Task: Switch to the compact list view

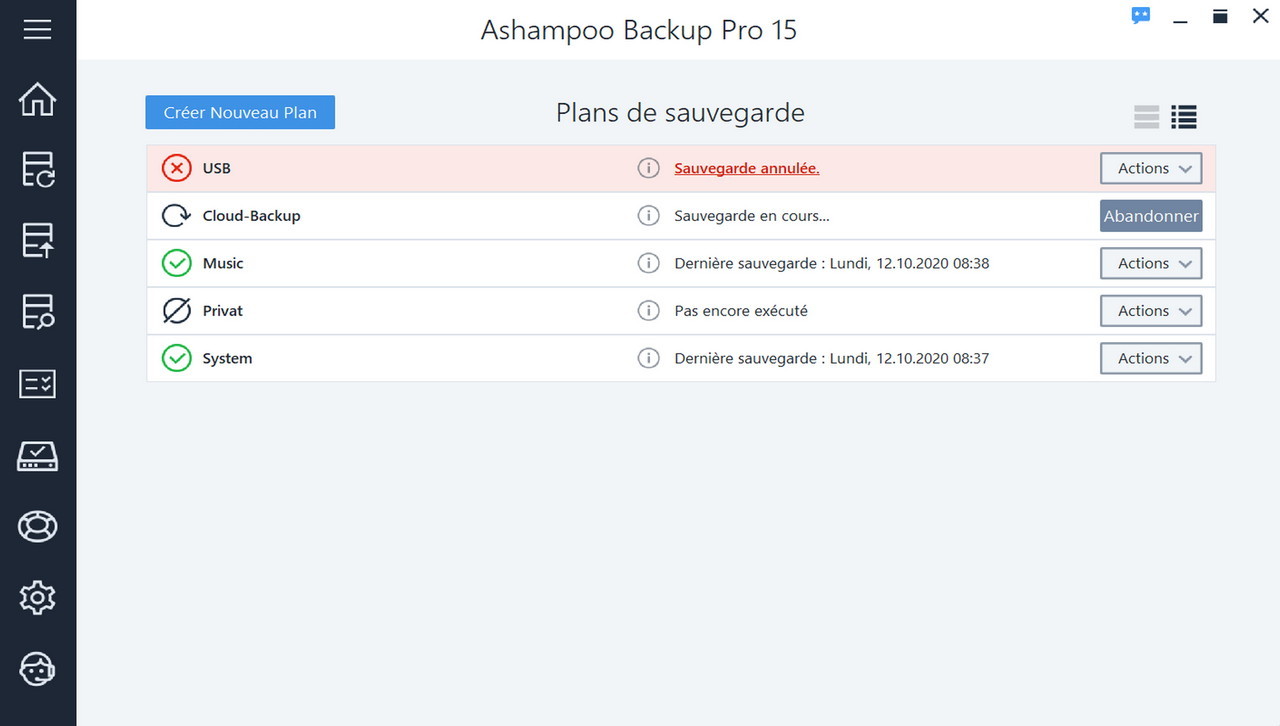Action: (x=1147, y=117)
